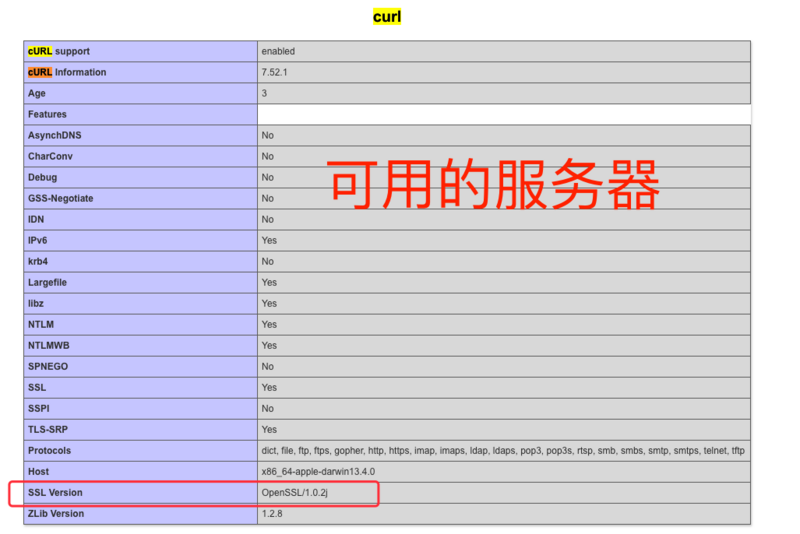Click the host value 'x86_64-apple-darwin13.4.0'
Screen dimensions: 800x534
point(318,472)
